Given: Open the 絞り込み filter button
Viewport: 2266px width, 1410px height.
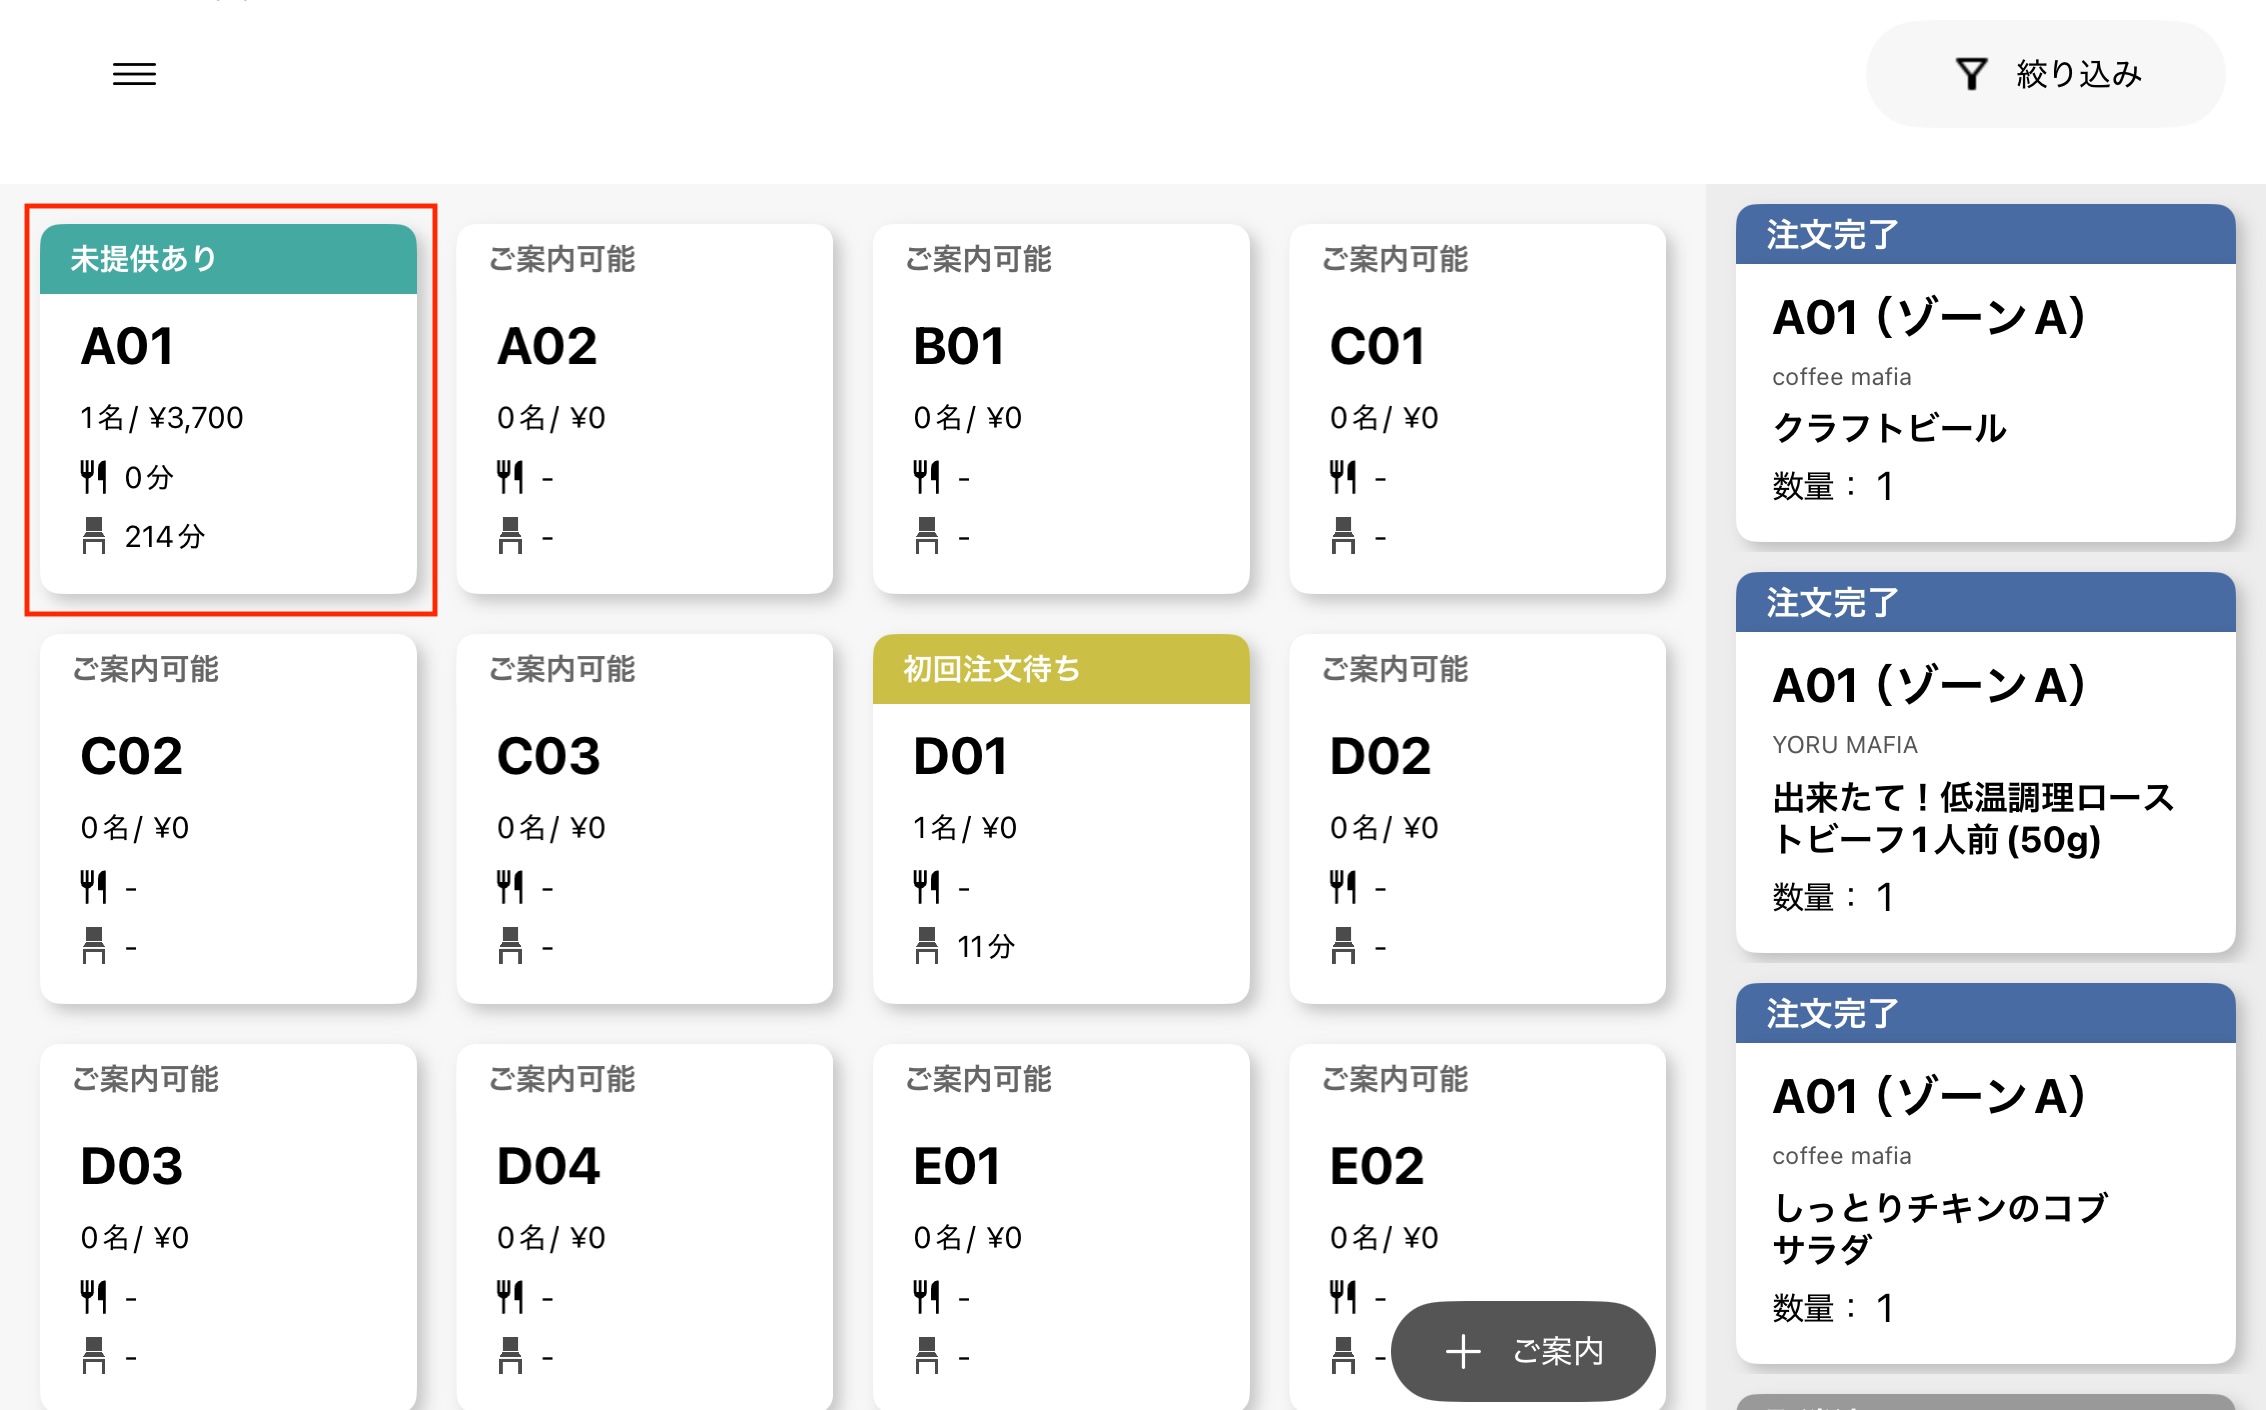Looking at the screenshot, I should point(2045,74).
